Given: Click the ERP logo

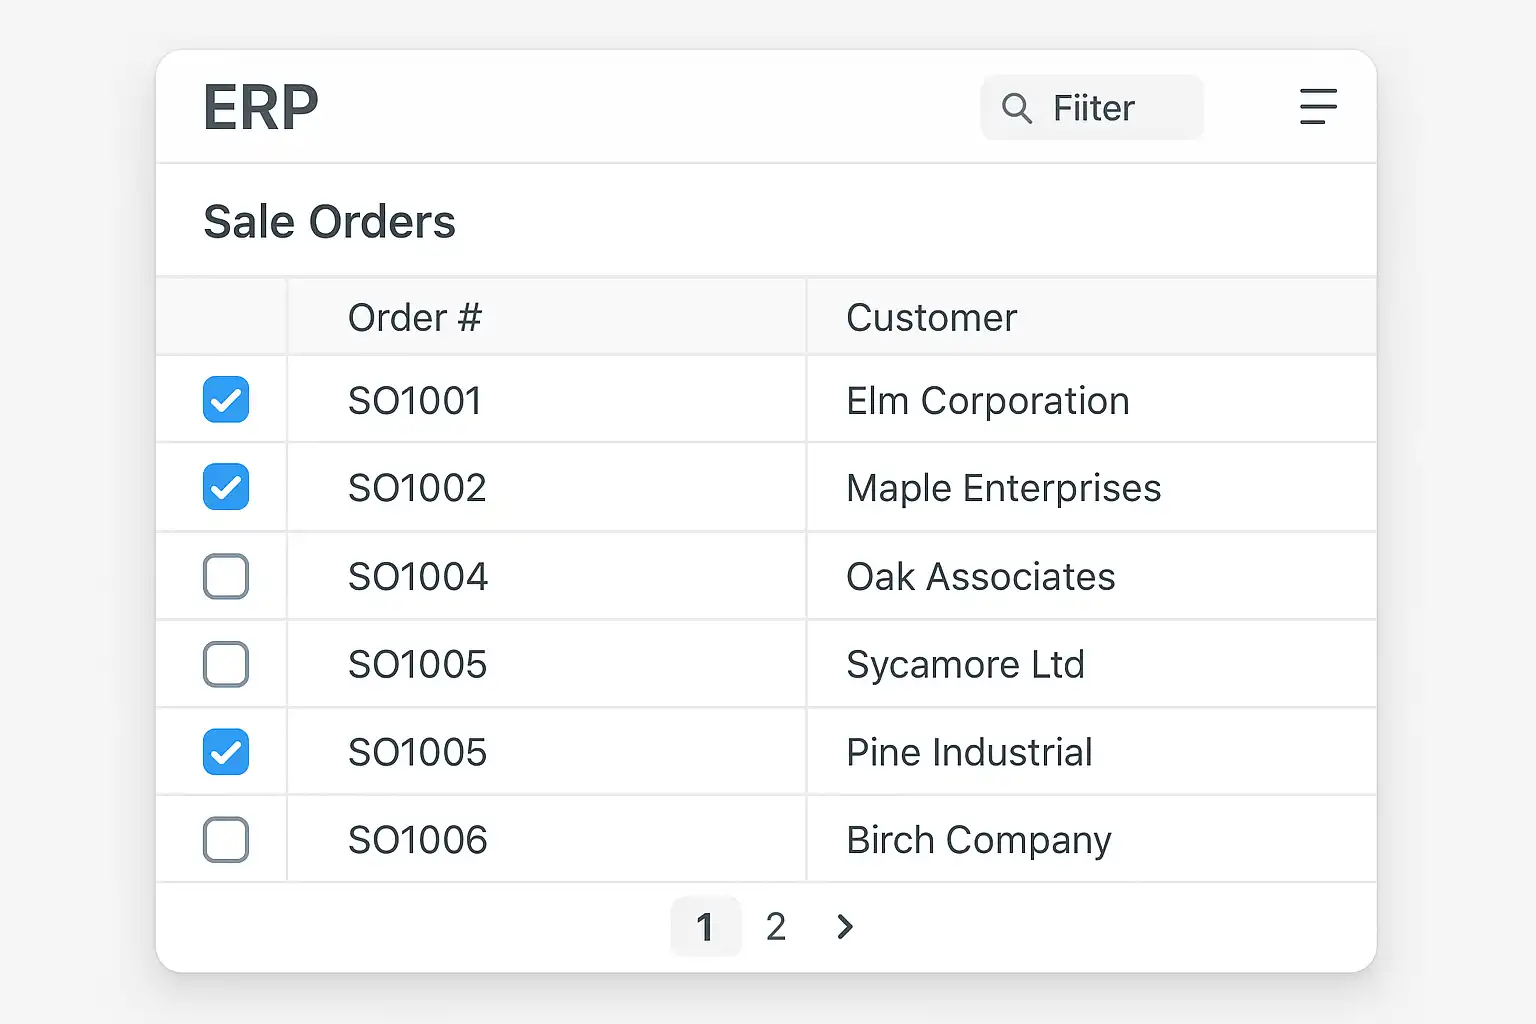Looking at the screenshot, I should [261, 108].
